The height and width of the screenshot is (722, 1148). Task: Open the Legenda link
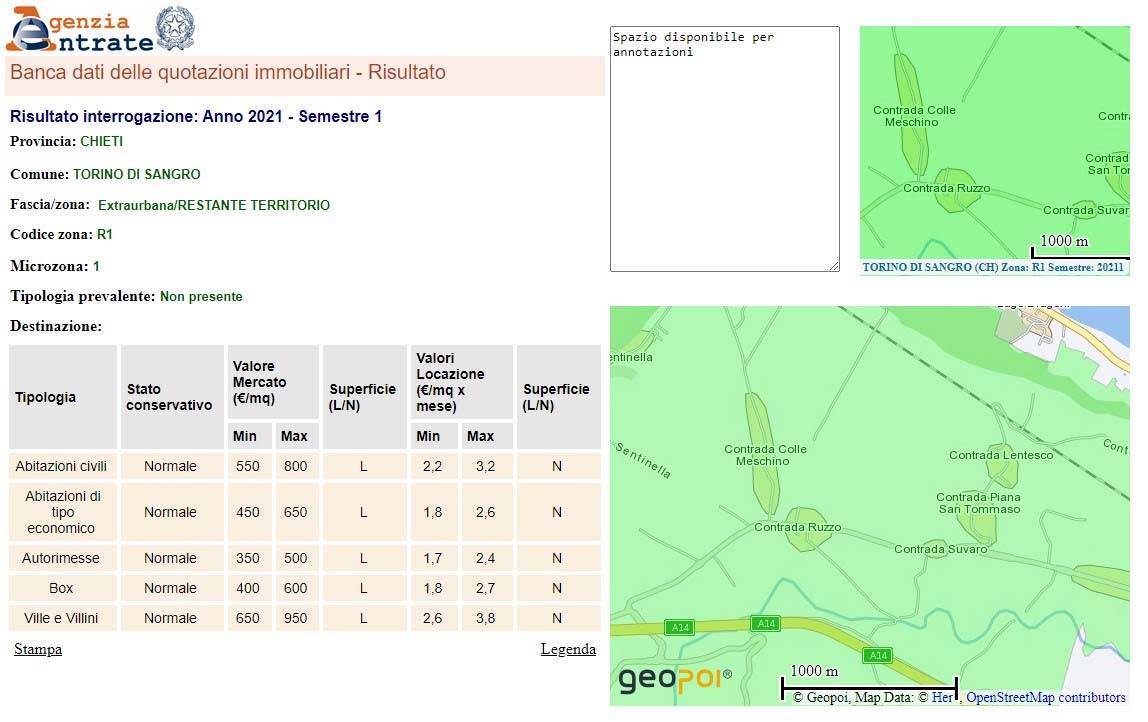pos(568,650)
